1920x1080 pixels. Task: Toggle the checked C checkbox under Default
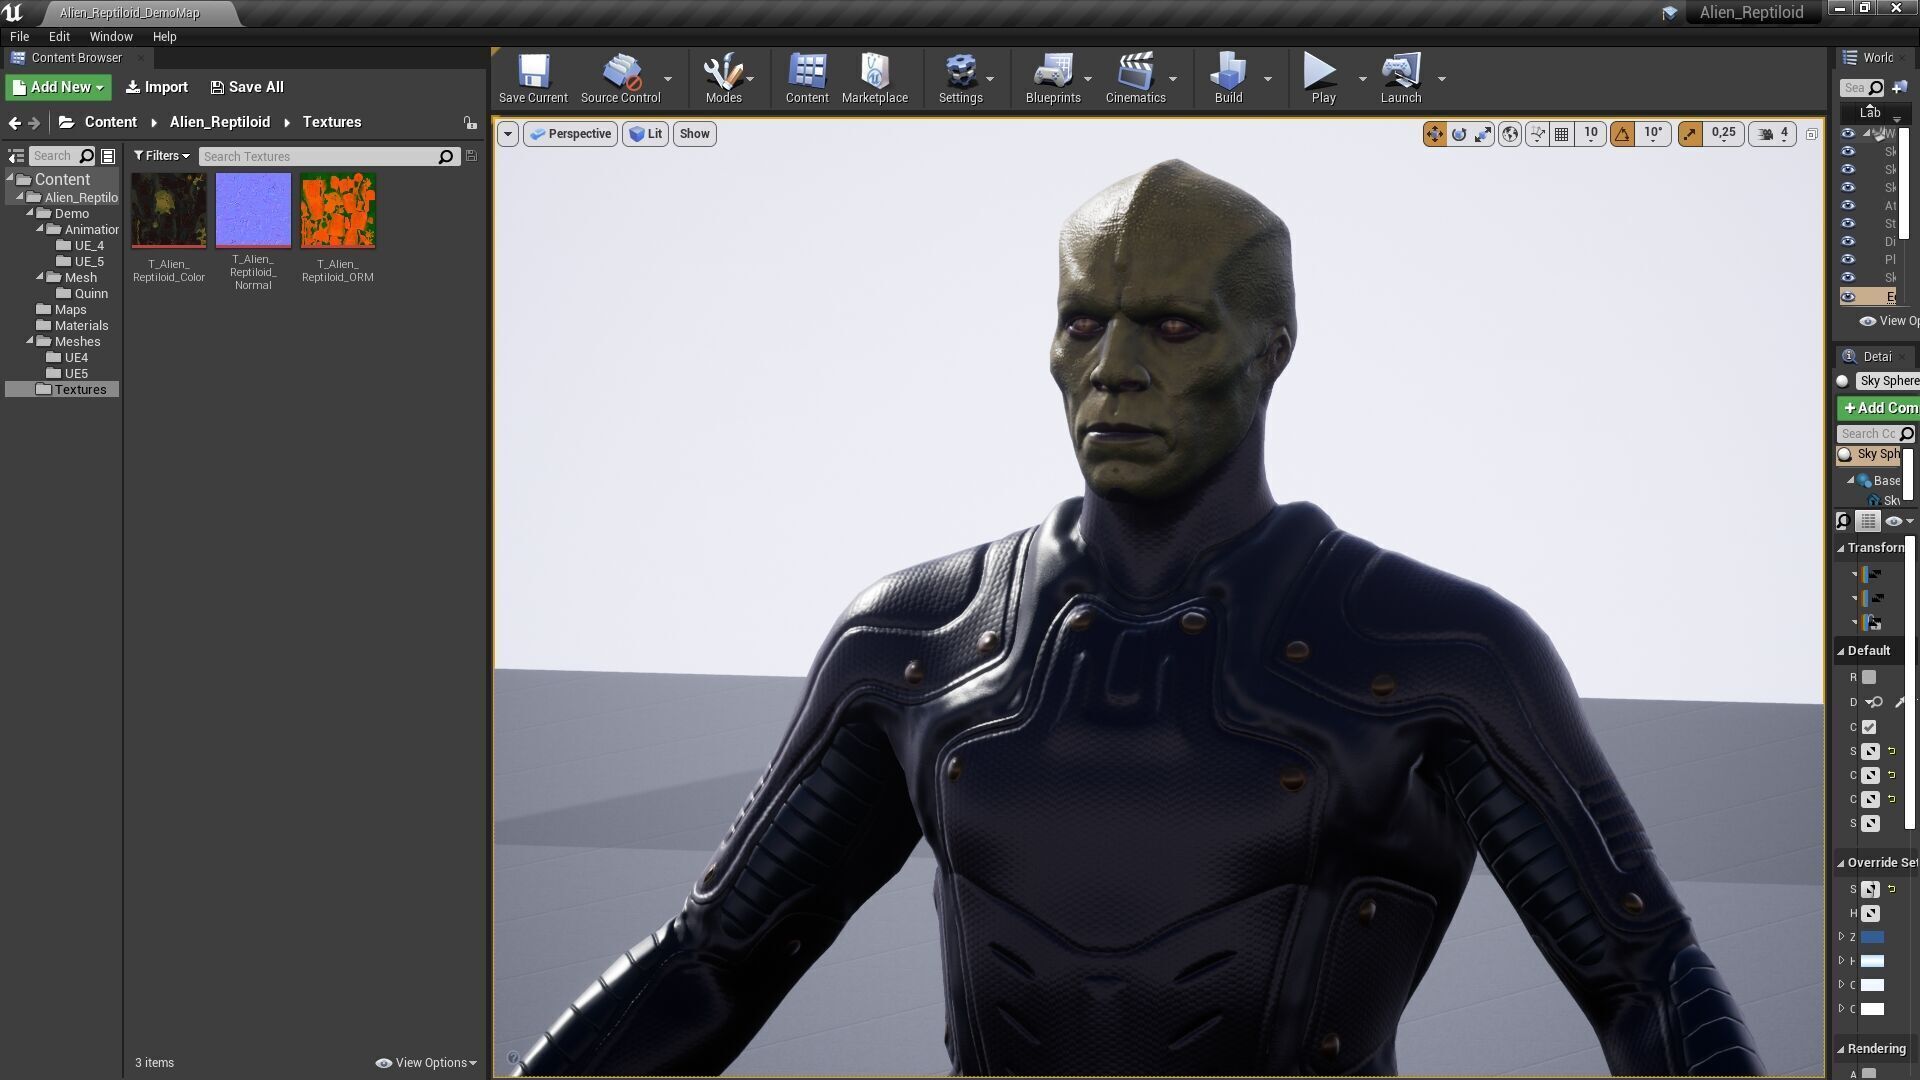[1869, 727]
